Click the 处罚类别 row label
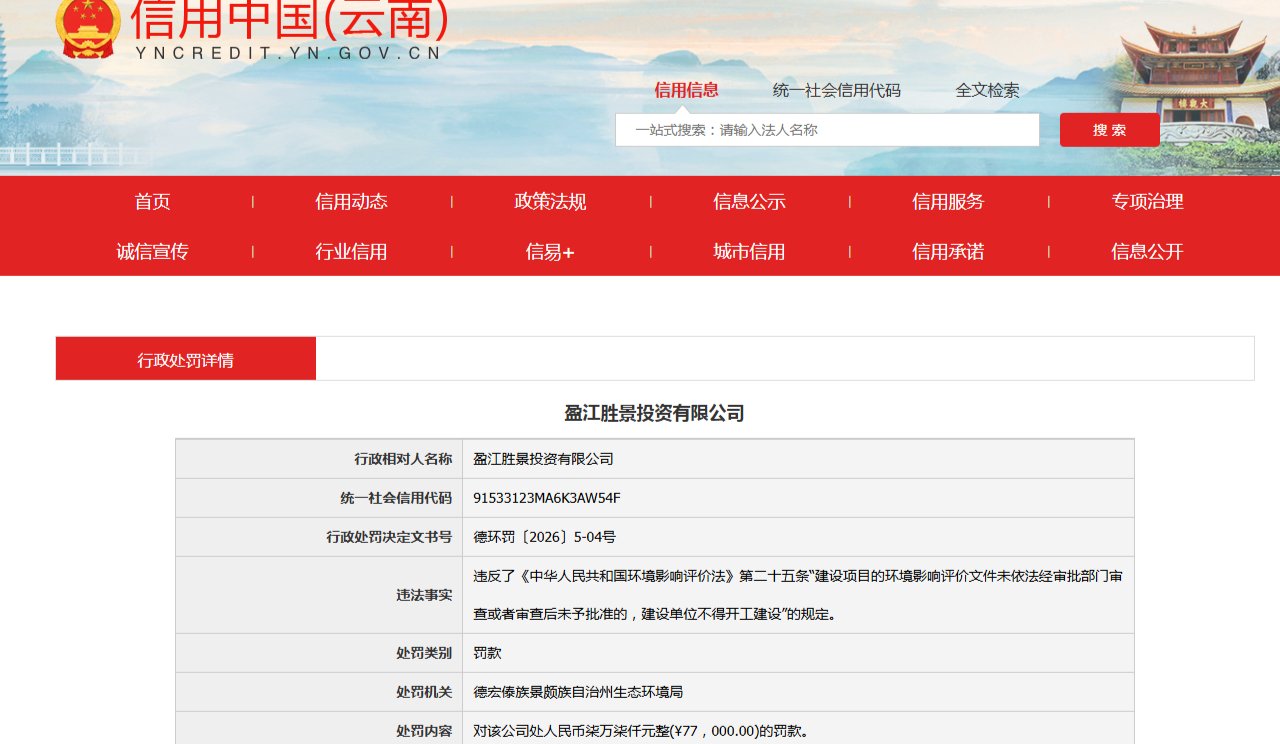 pos(424,653)
